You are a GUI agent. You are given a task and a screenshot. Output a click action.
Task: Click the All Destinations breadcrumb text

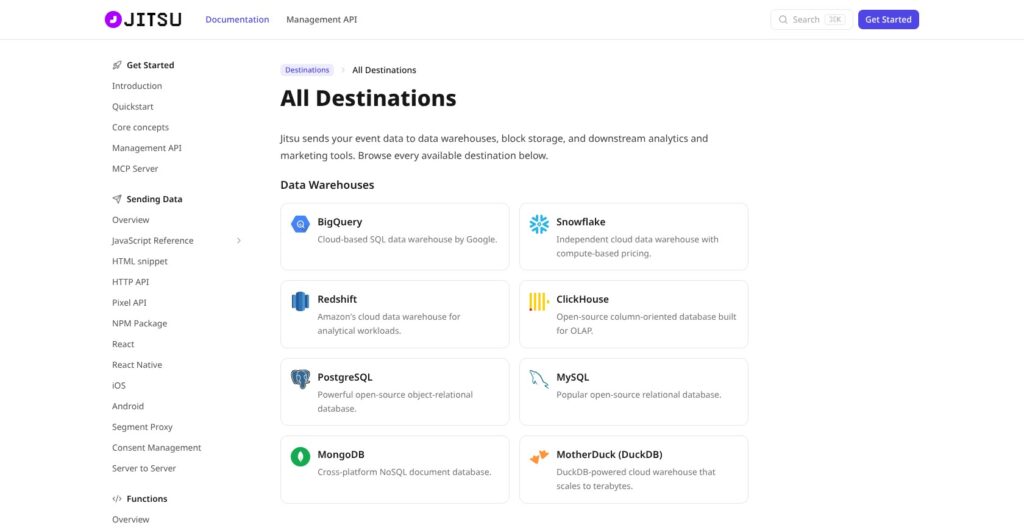384,70
